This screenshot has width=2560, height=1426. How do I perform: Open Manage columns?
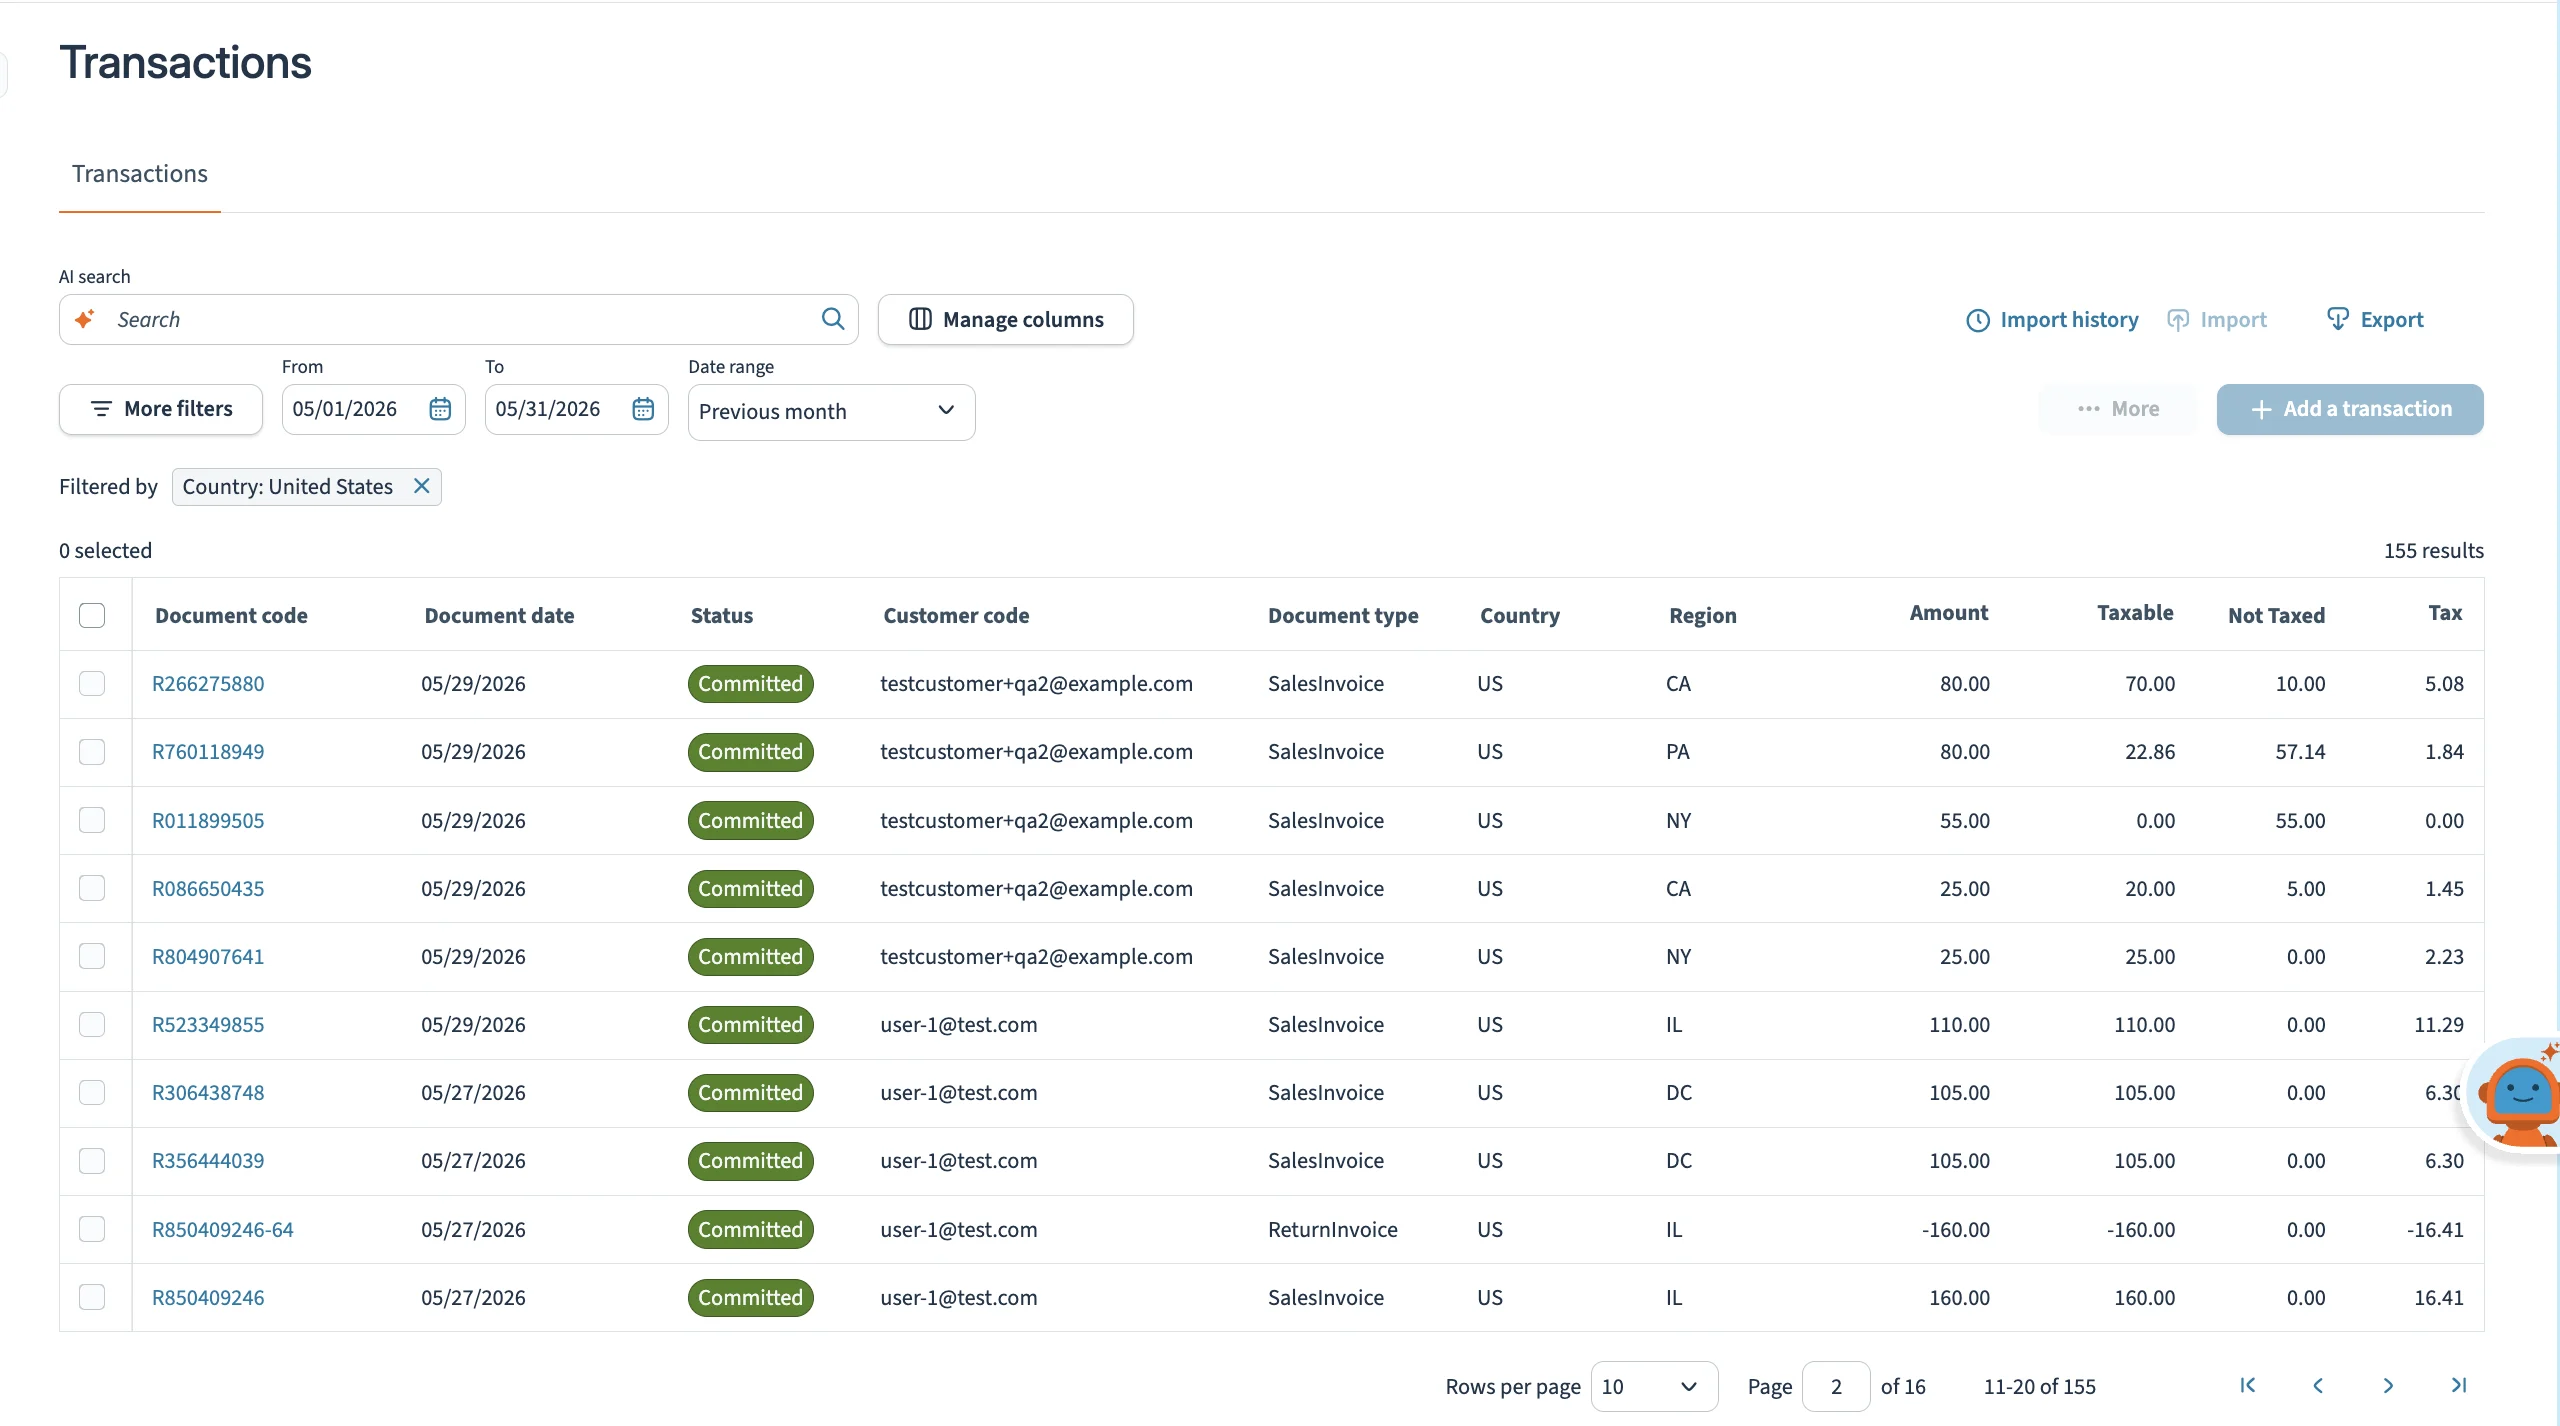tap(1005, 319)
